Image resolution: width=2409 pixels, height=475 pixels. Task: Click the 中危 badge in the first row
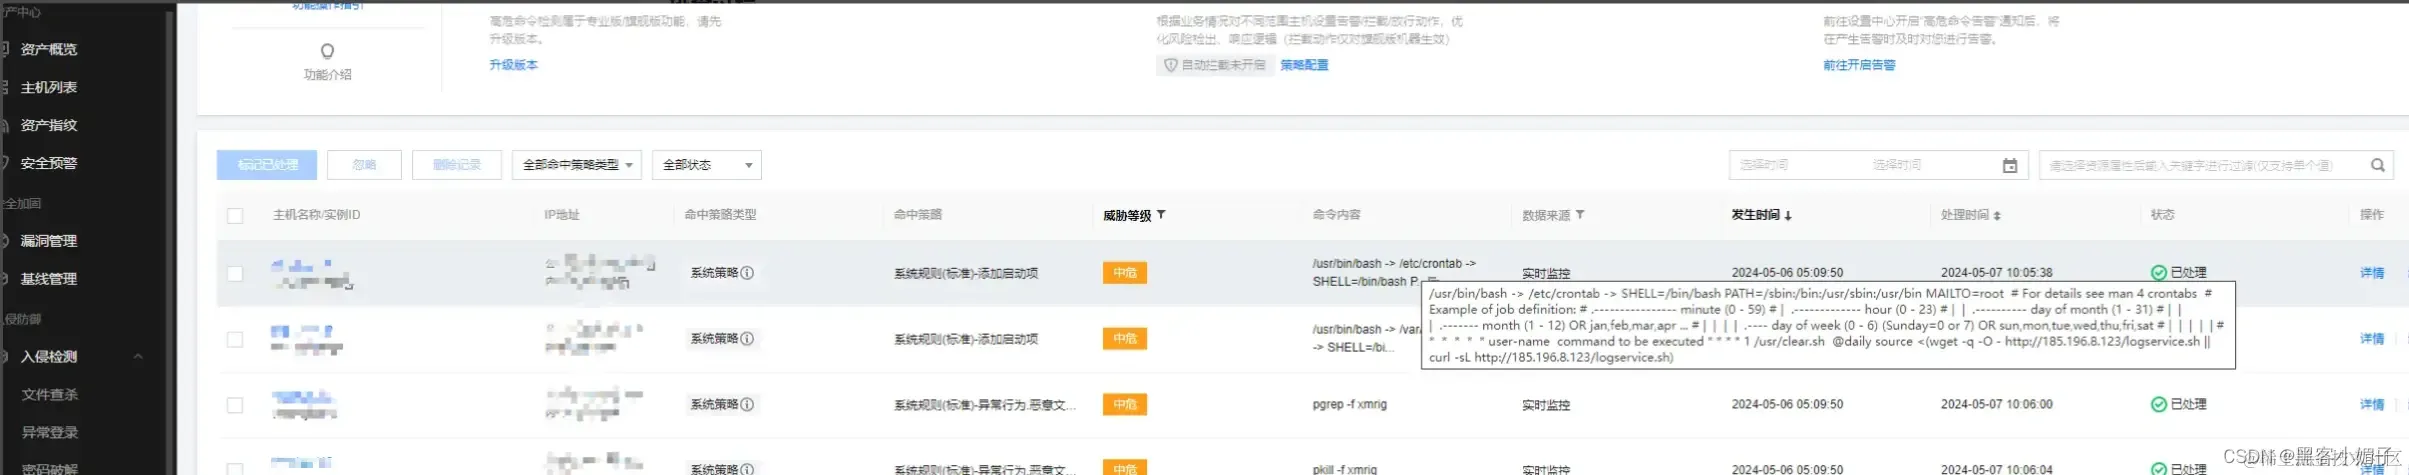[1125, 273]
